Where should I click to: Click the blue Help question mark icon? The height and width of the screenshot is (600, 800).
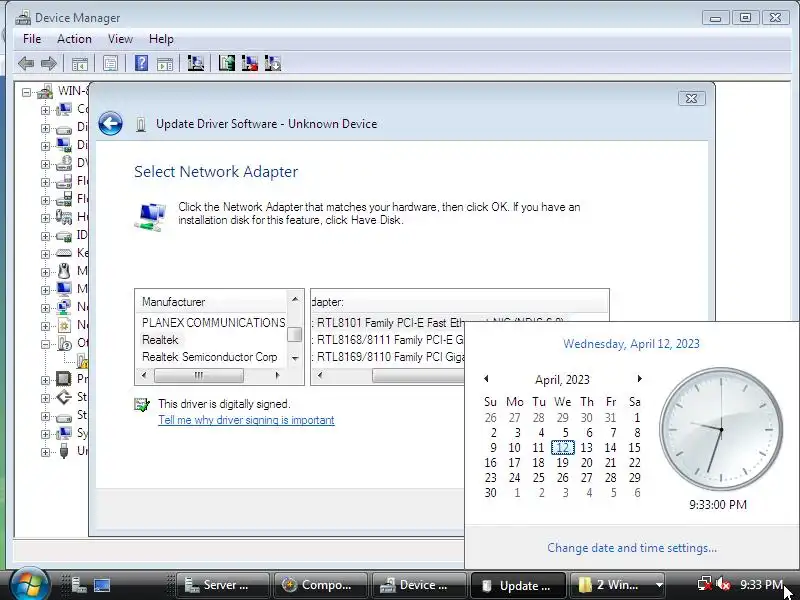(x=141, y=63)
